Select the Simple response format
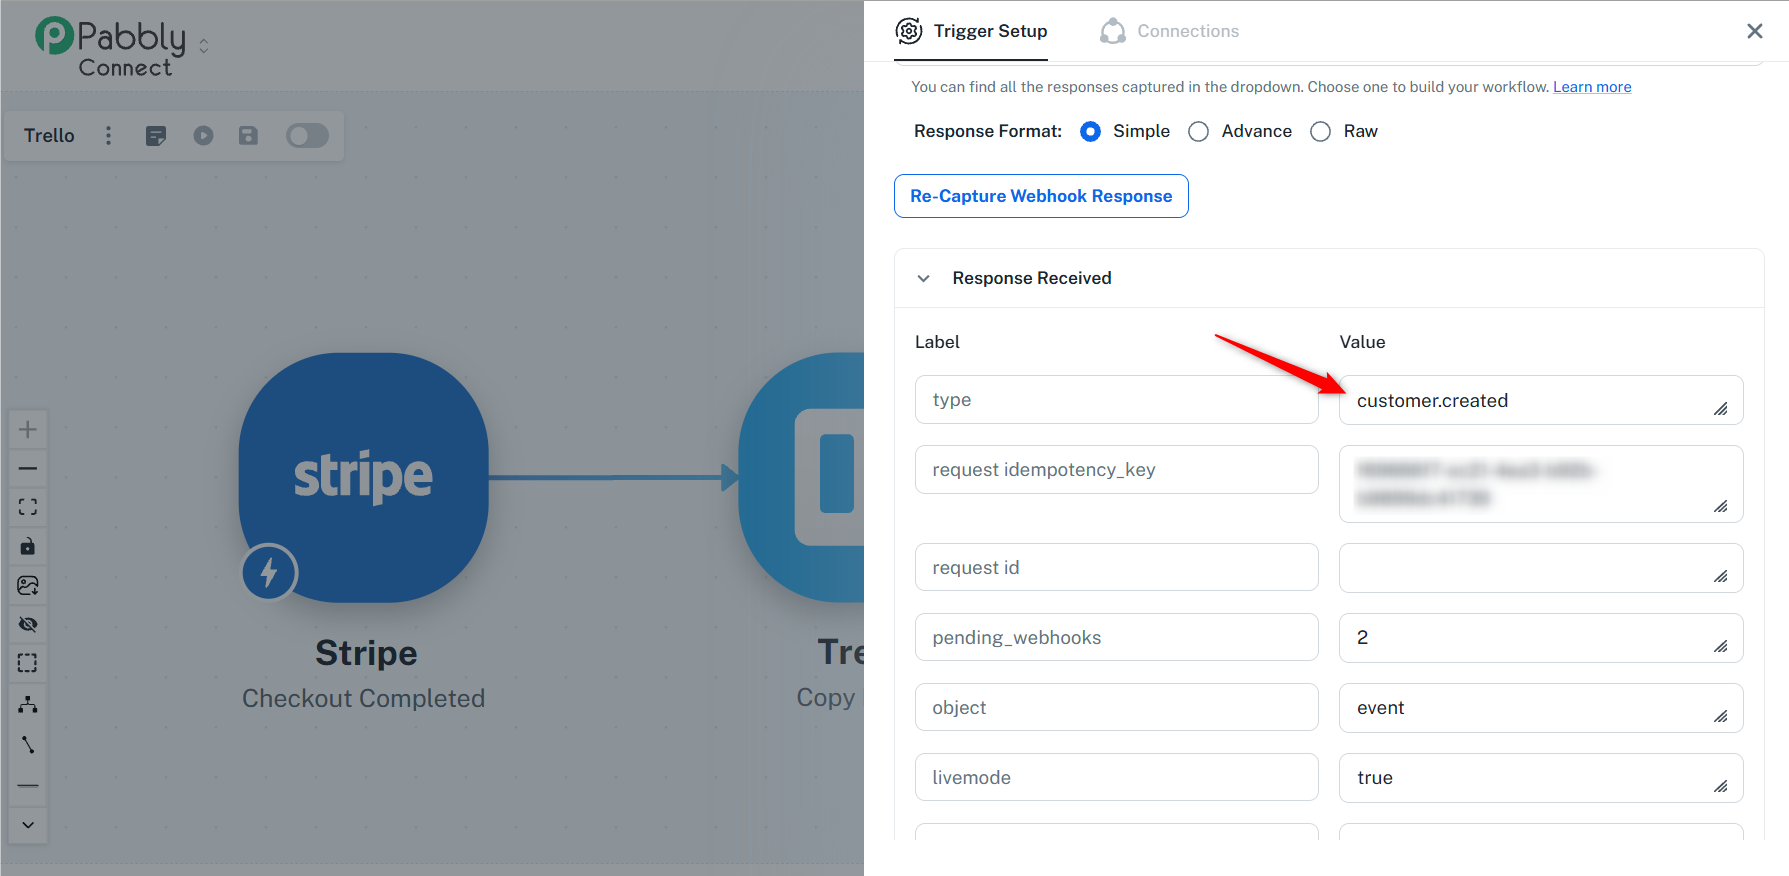This screenshot has height=876, width=1789. pyautogui.click(x=1091, y=132)
